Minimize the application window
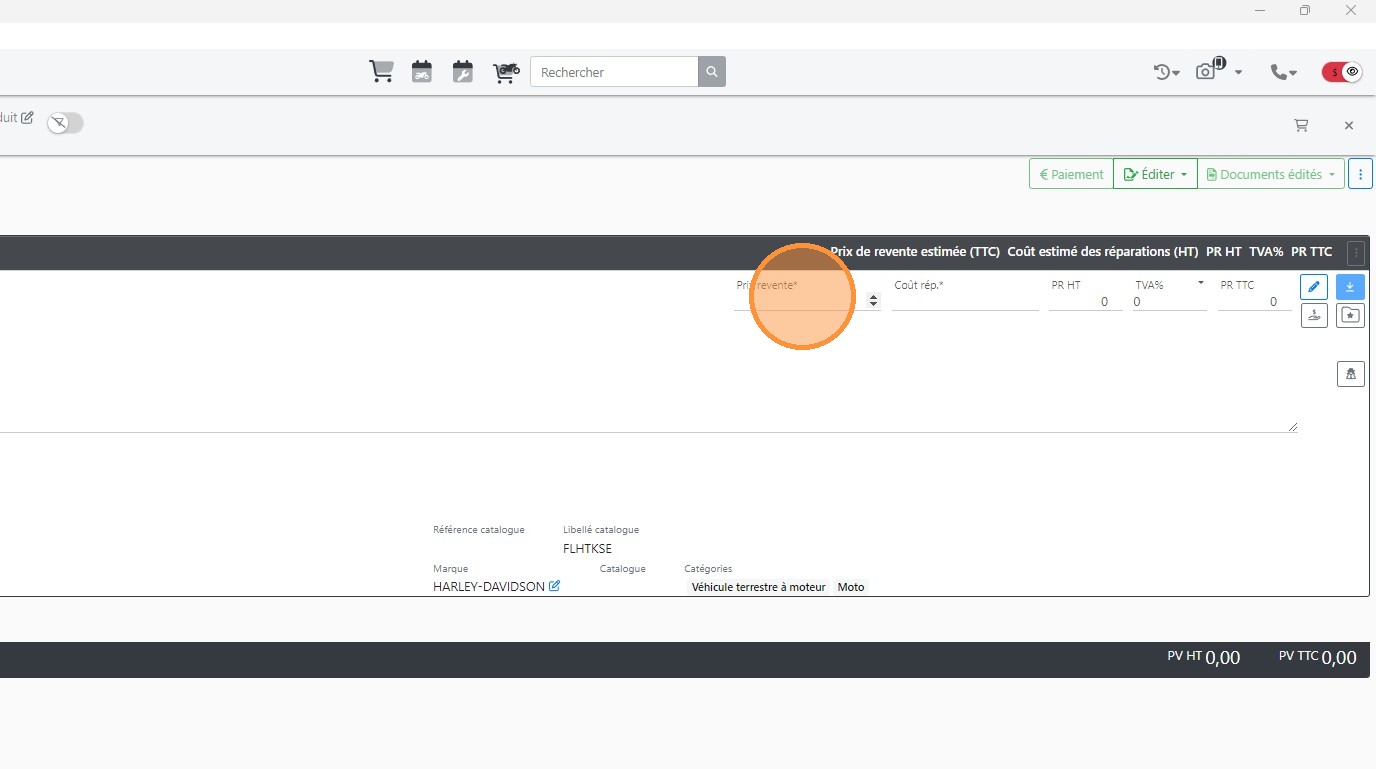Viewport: 1376px width, 769px height. pos(1259,10)
